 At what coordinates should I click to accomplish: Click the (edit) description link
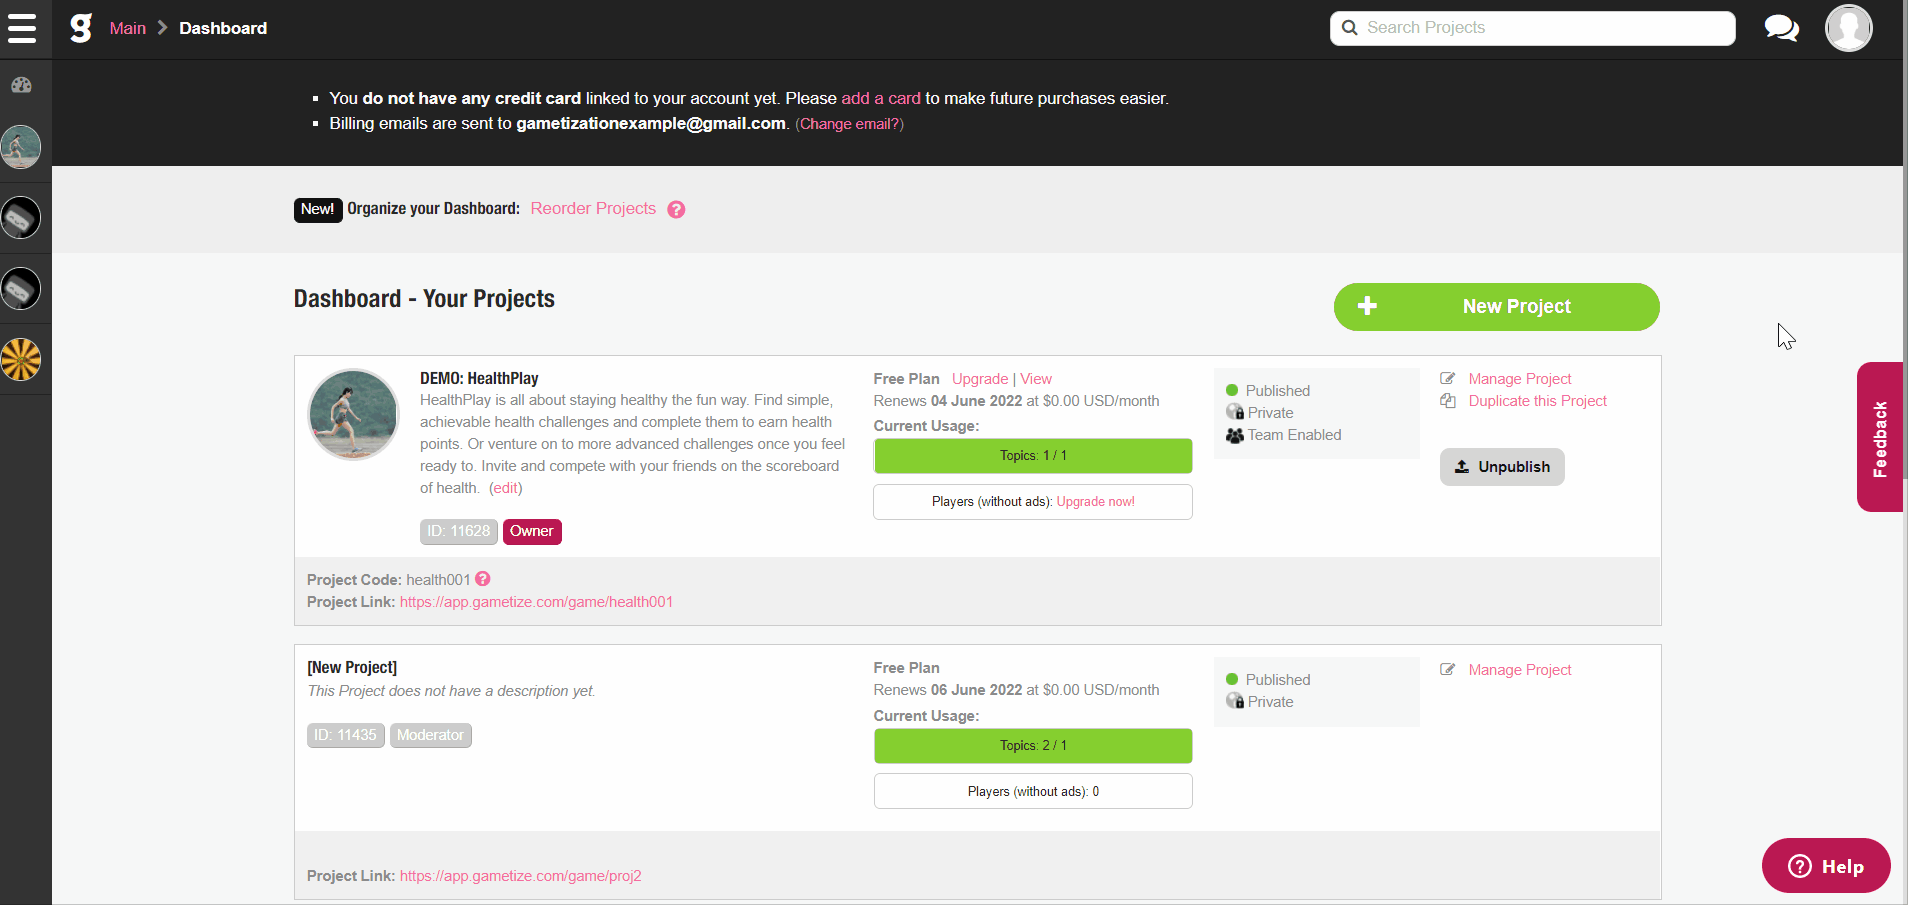[x=506, y=488]
